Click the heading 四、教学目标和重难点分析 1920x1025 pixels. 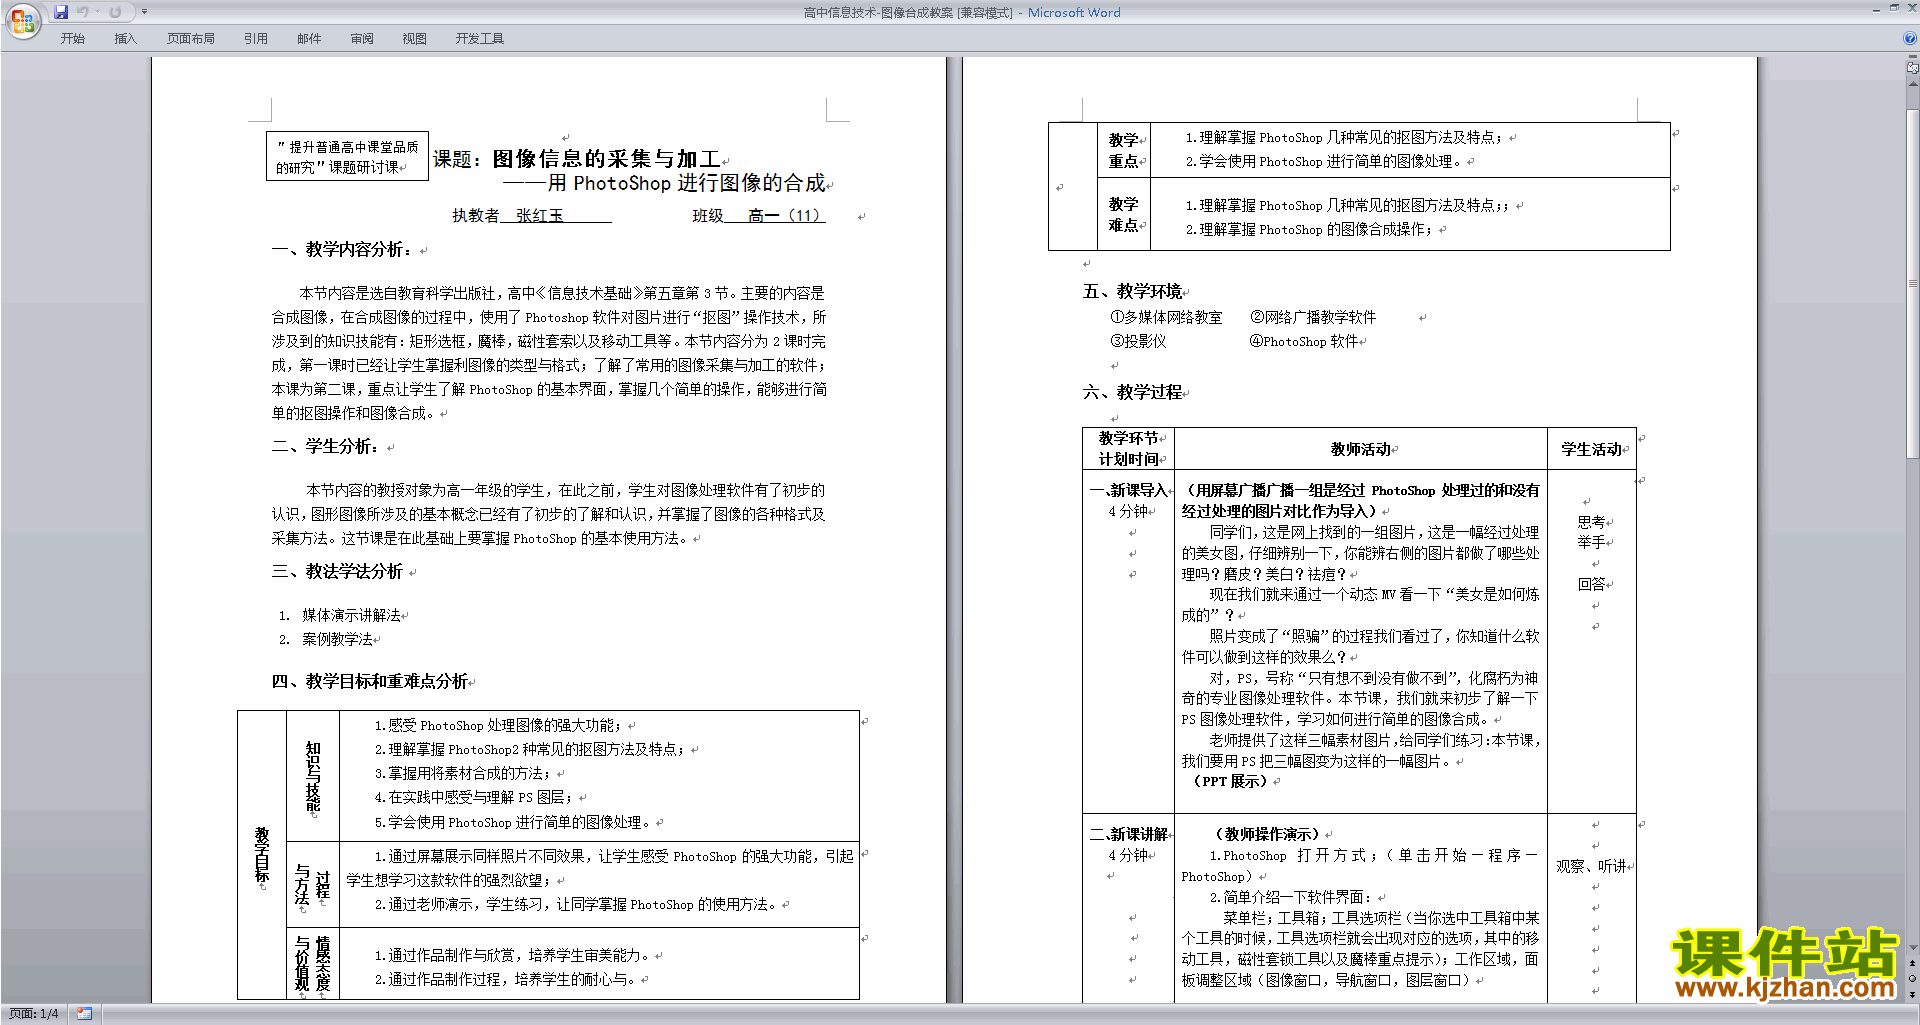tap(369, 681)
